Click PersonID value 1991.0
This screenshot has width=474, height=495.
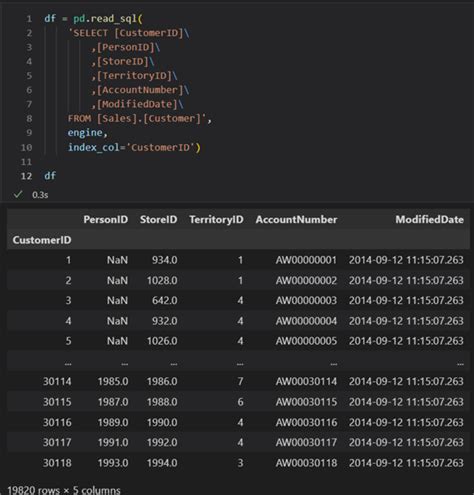(113, 442)
